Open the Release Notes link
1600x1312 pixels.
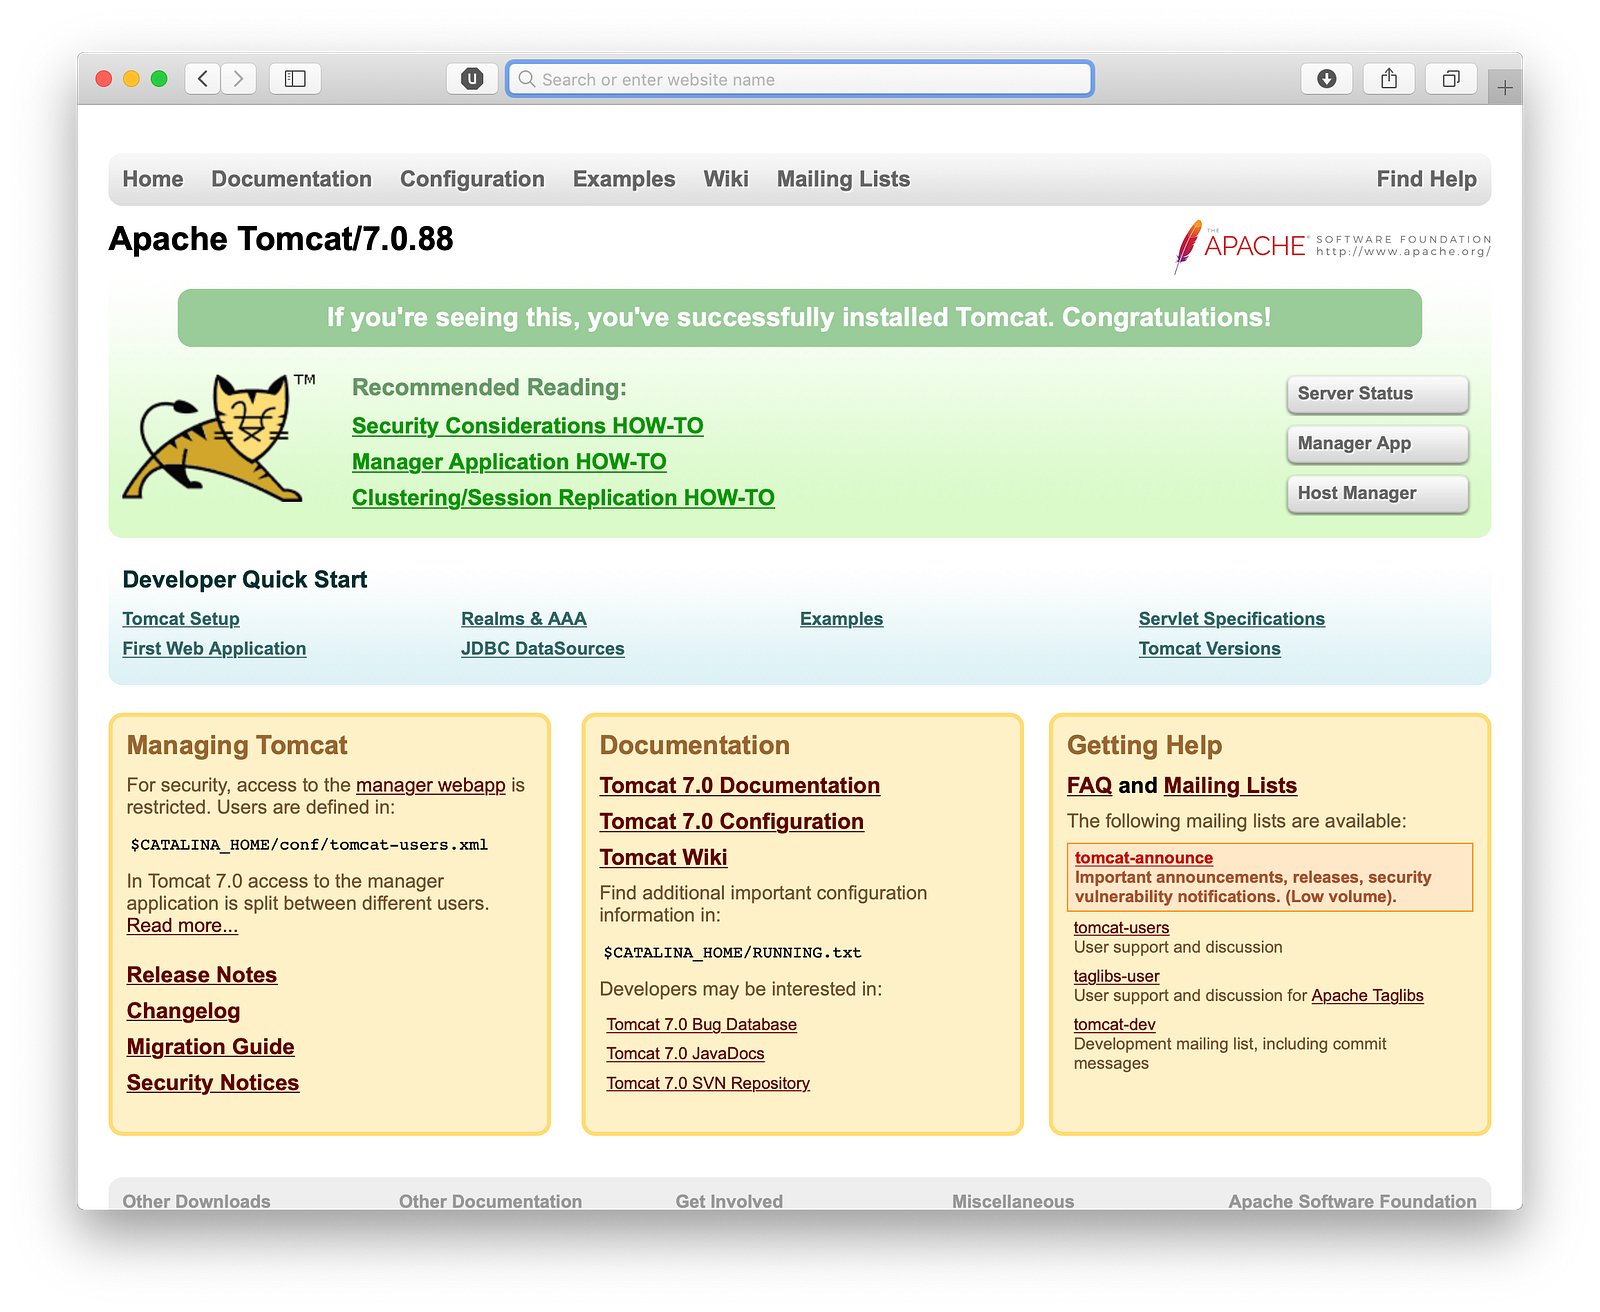pyautogui.click(x=202, y=975)
